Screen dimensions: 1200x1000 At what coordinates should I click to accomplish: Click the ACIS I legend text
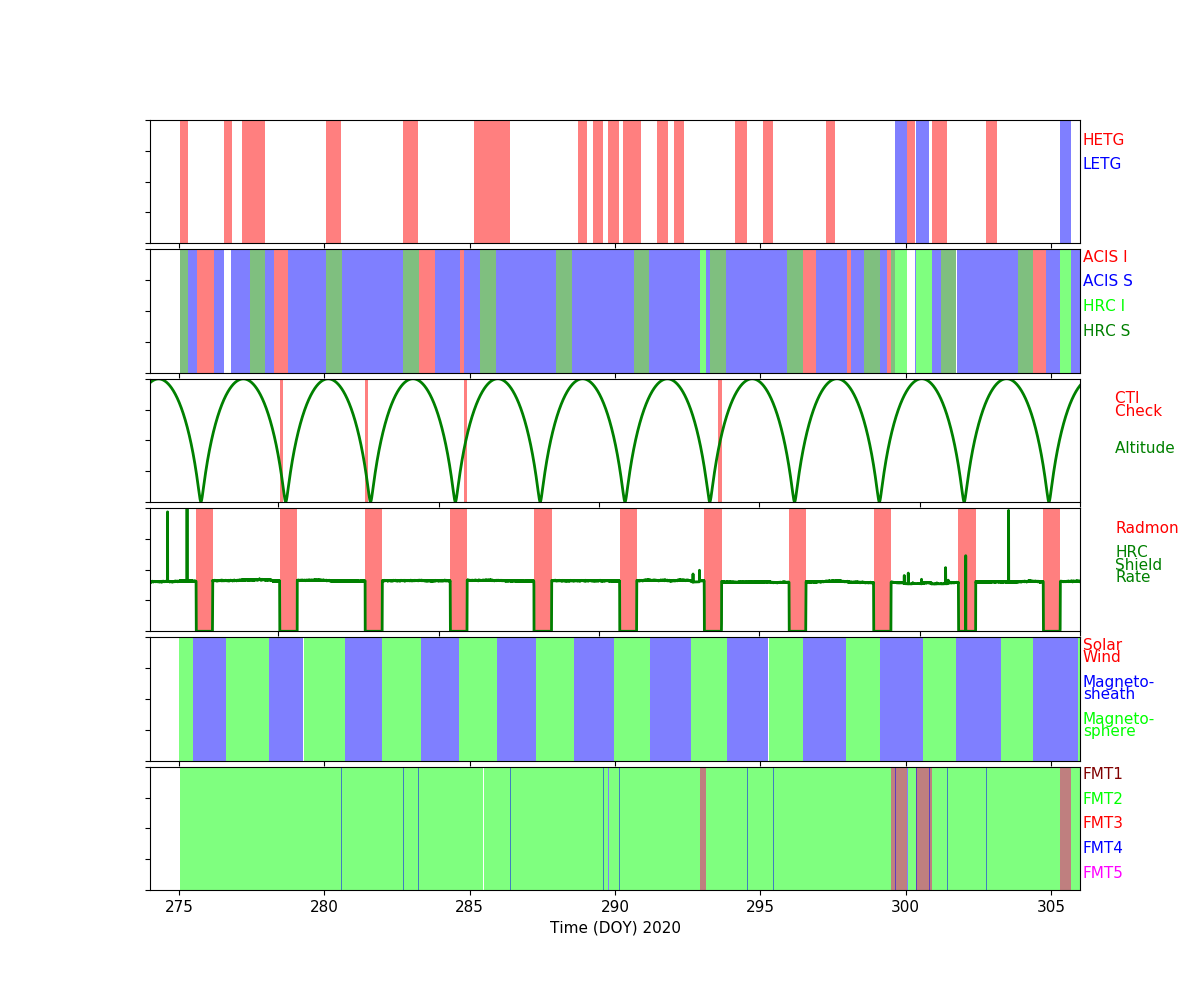(1104, 257)
